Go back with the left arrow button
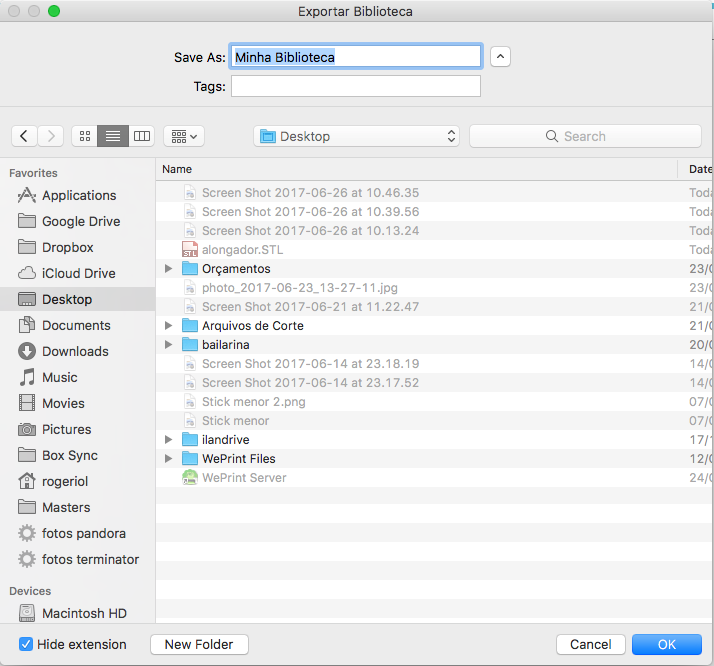The height and width of the screenshot is (666, 714). click(24, 136)
